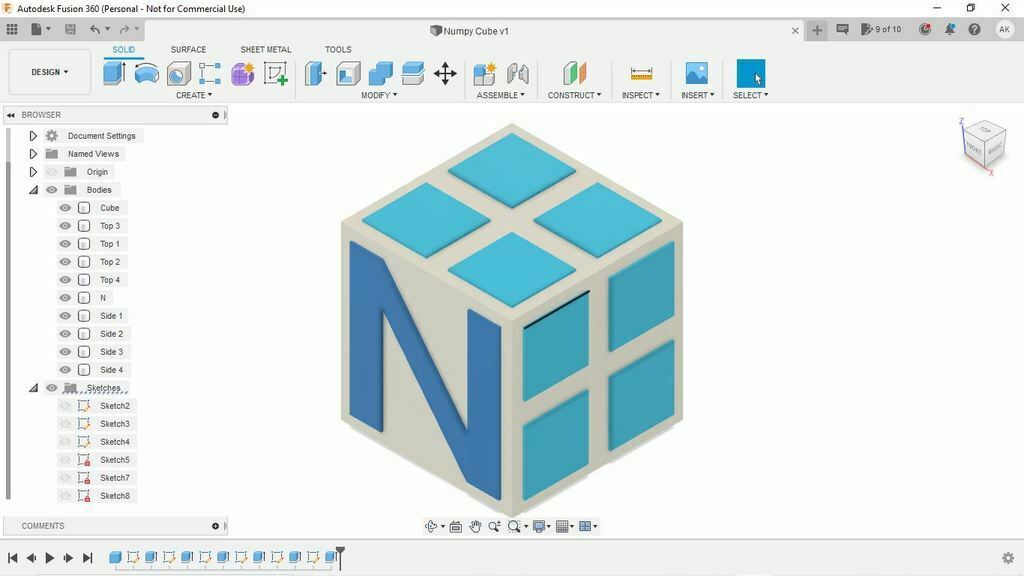Image resolution: width=1024 pixels, height=576 pixels.
Task: Select the Shell tool icon
Action: tap(348, 74)
